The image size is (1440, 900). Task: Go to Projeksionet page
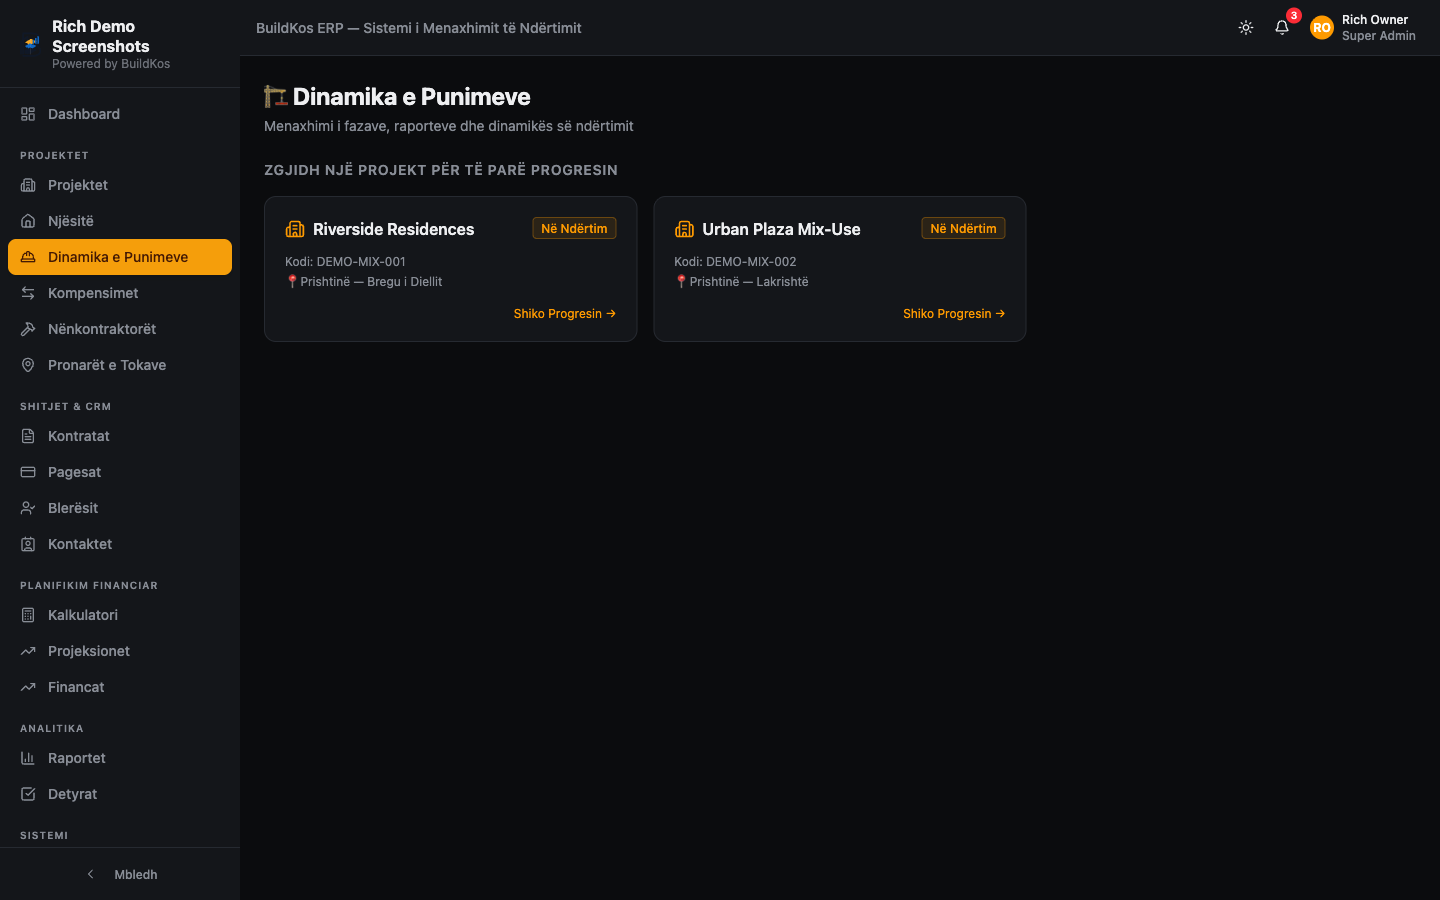click(120, 651)
